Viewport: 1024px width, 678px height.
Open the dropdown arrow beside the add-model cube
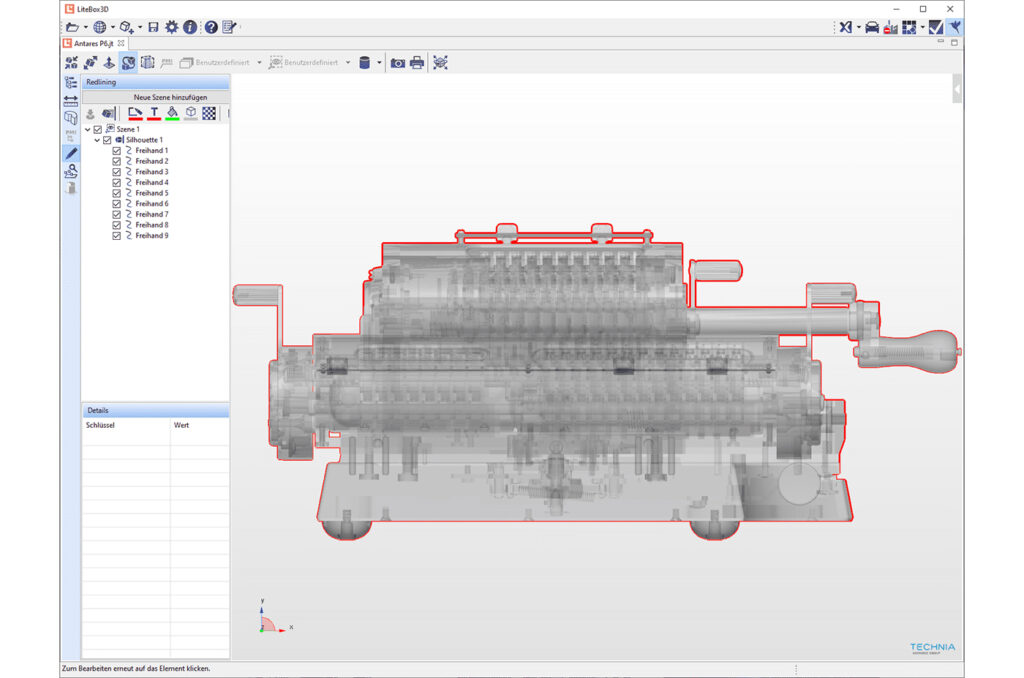140,27
